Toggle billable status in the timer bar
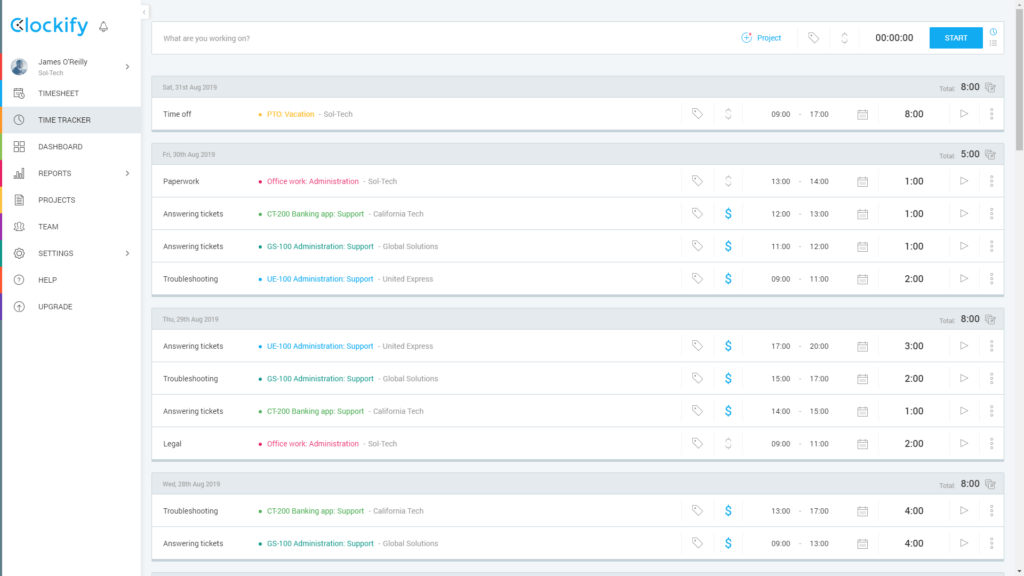 [x=844, y=38]
